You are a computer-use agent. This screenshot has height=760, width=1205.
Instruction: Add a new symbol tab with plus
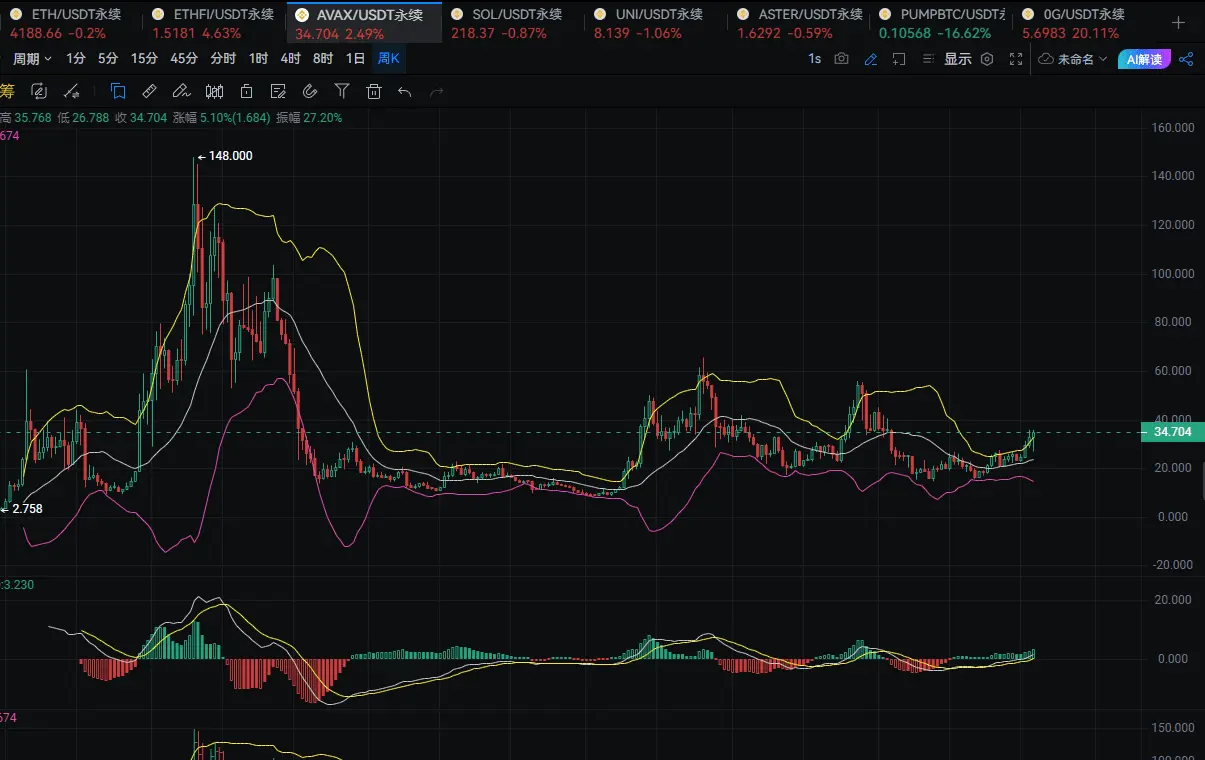(x=1178, y=22)
